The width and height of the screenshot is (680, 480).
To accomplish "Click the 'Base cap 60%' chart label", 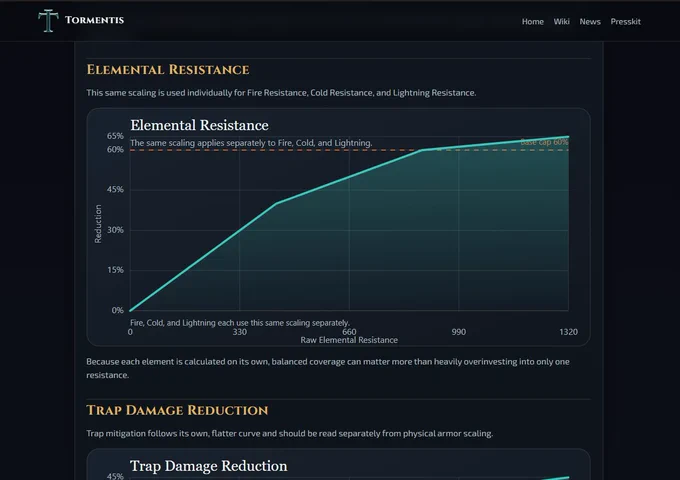I will (x=544, y=142).
